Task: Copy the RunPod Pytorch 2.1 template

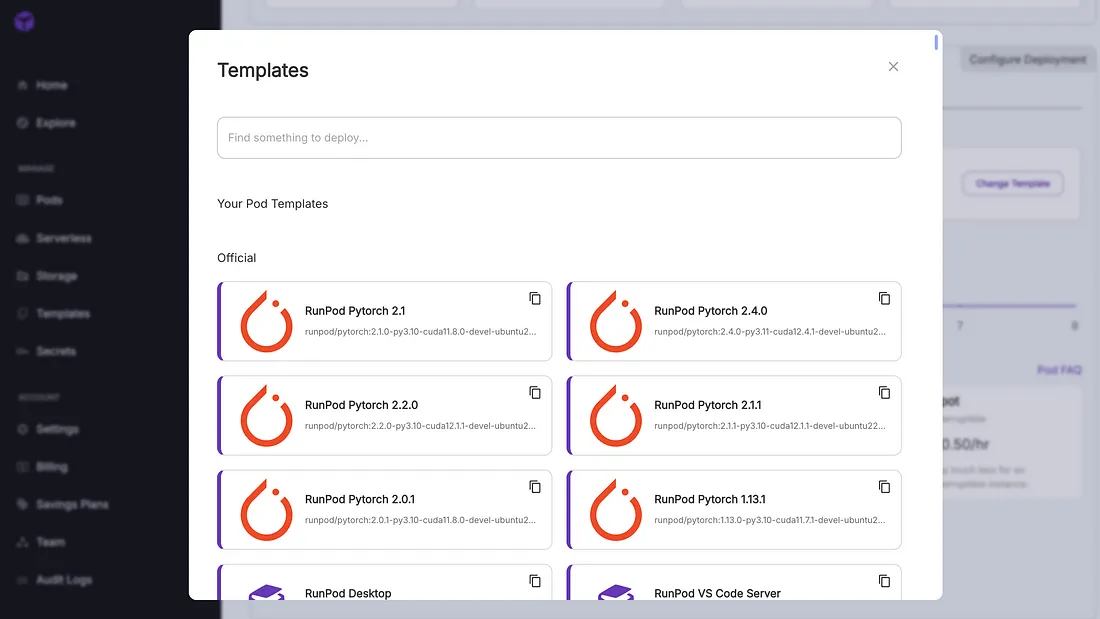Action: (535, 298)
